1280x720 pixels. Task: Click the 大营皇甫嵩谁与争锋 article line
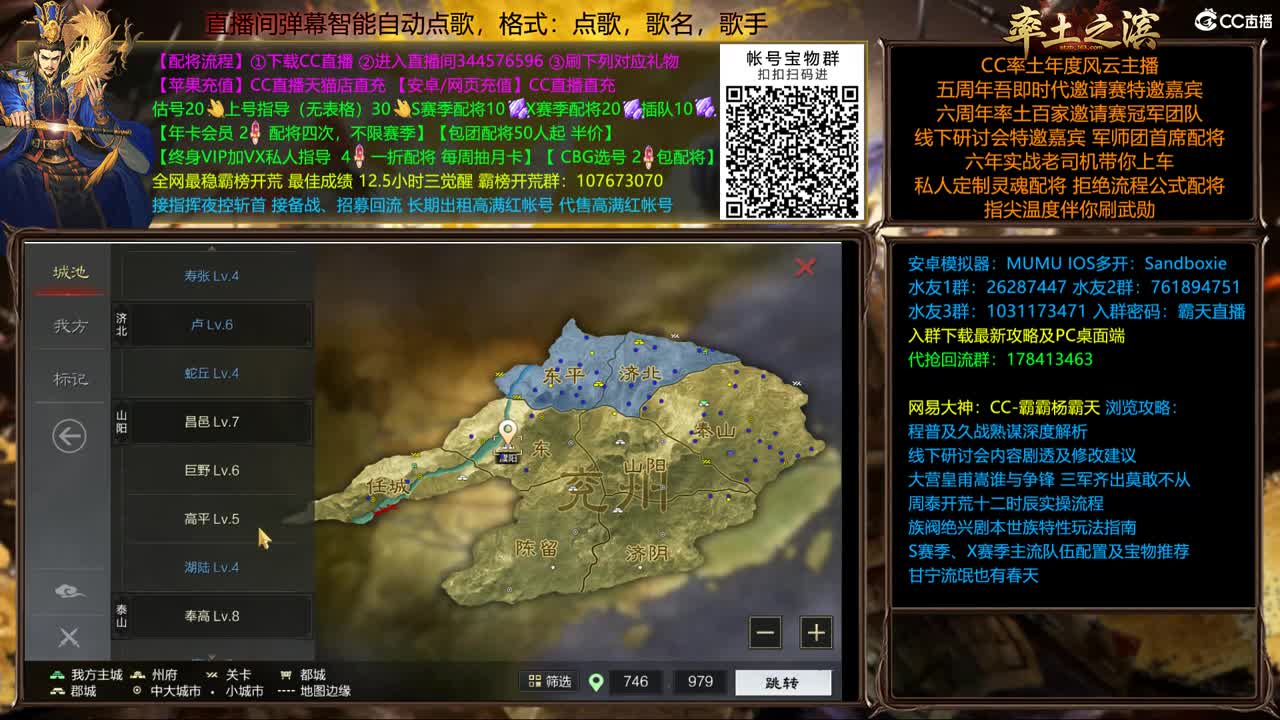(1049, 479)
